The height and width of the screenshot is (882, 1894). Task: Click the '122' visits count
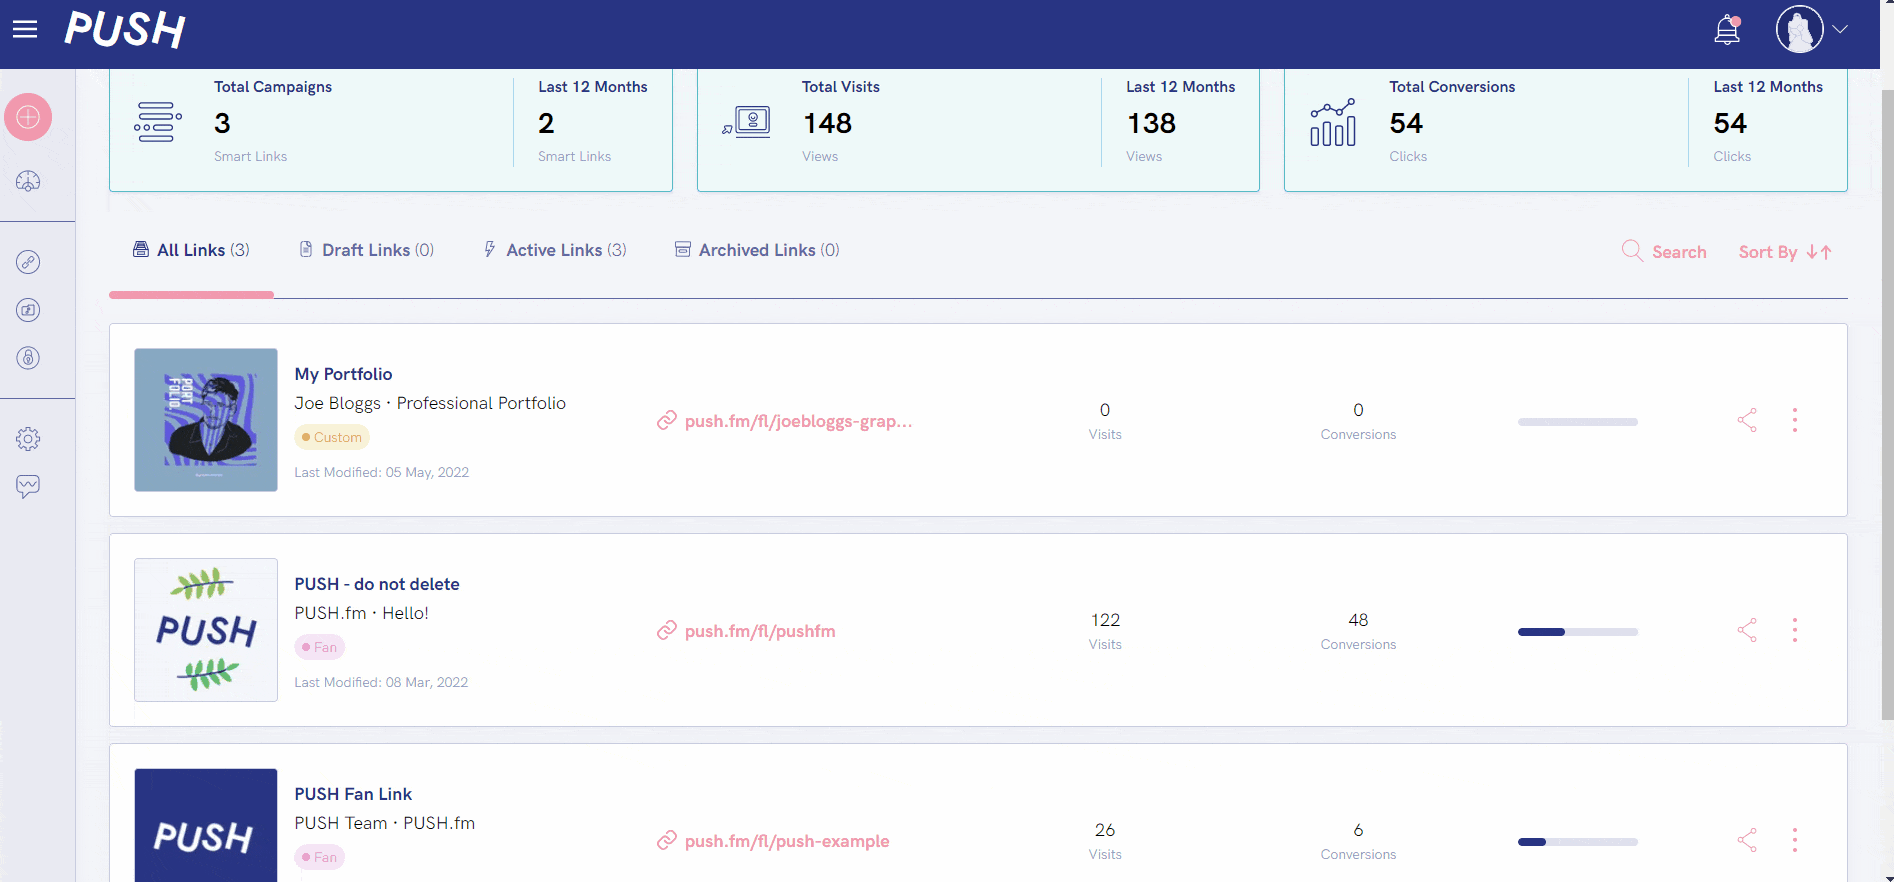pos(1105,620)
